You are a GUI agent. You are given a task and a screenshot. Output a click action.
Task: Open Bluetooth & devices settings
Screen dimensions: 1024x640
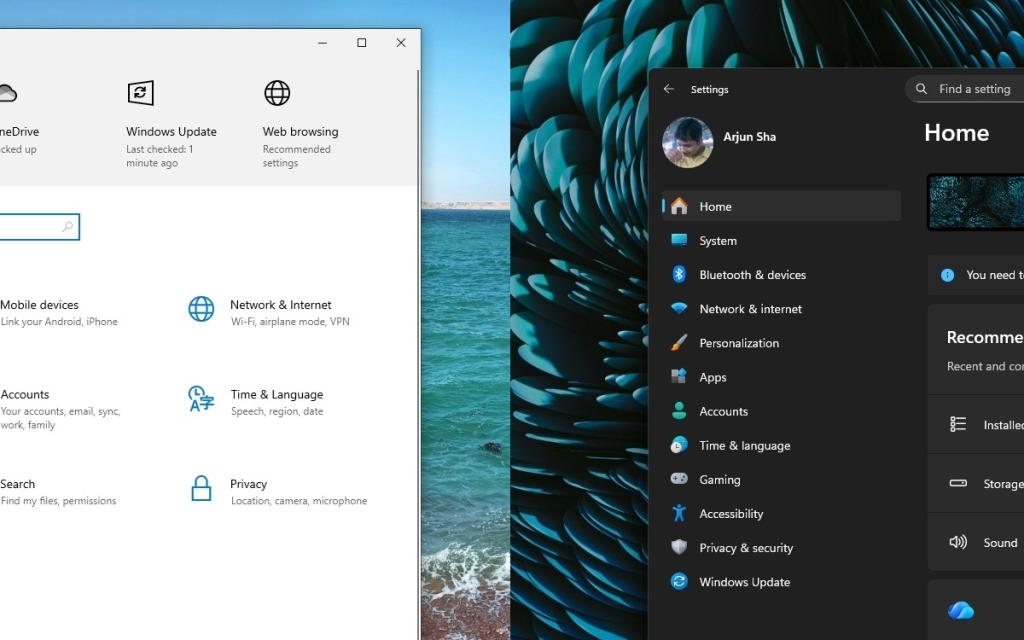click(x=679, y=274)
